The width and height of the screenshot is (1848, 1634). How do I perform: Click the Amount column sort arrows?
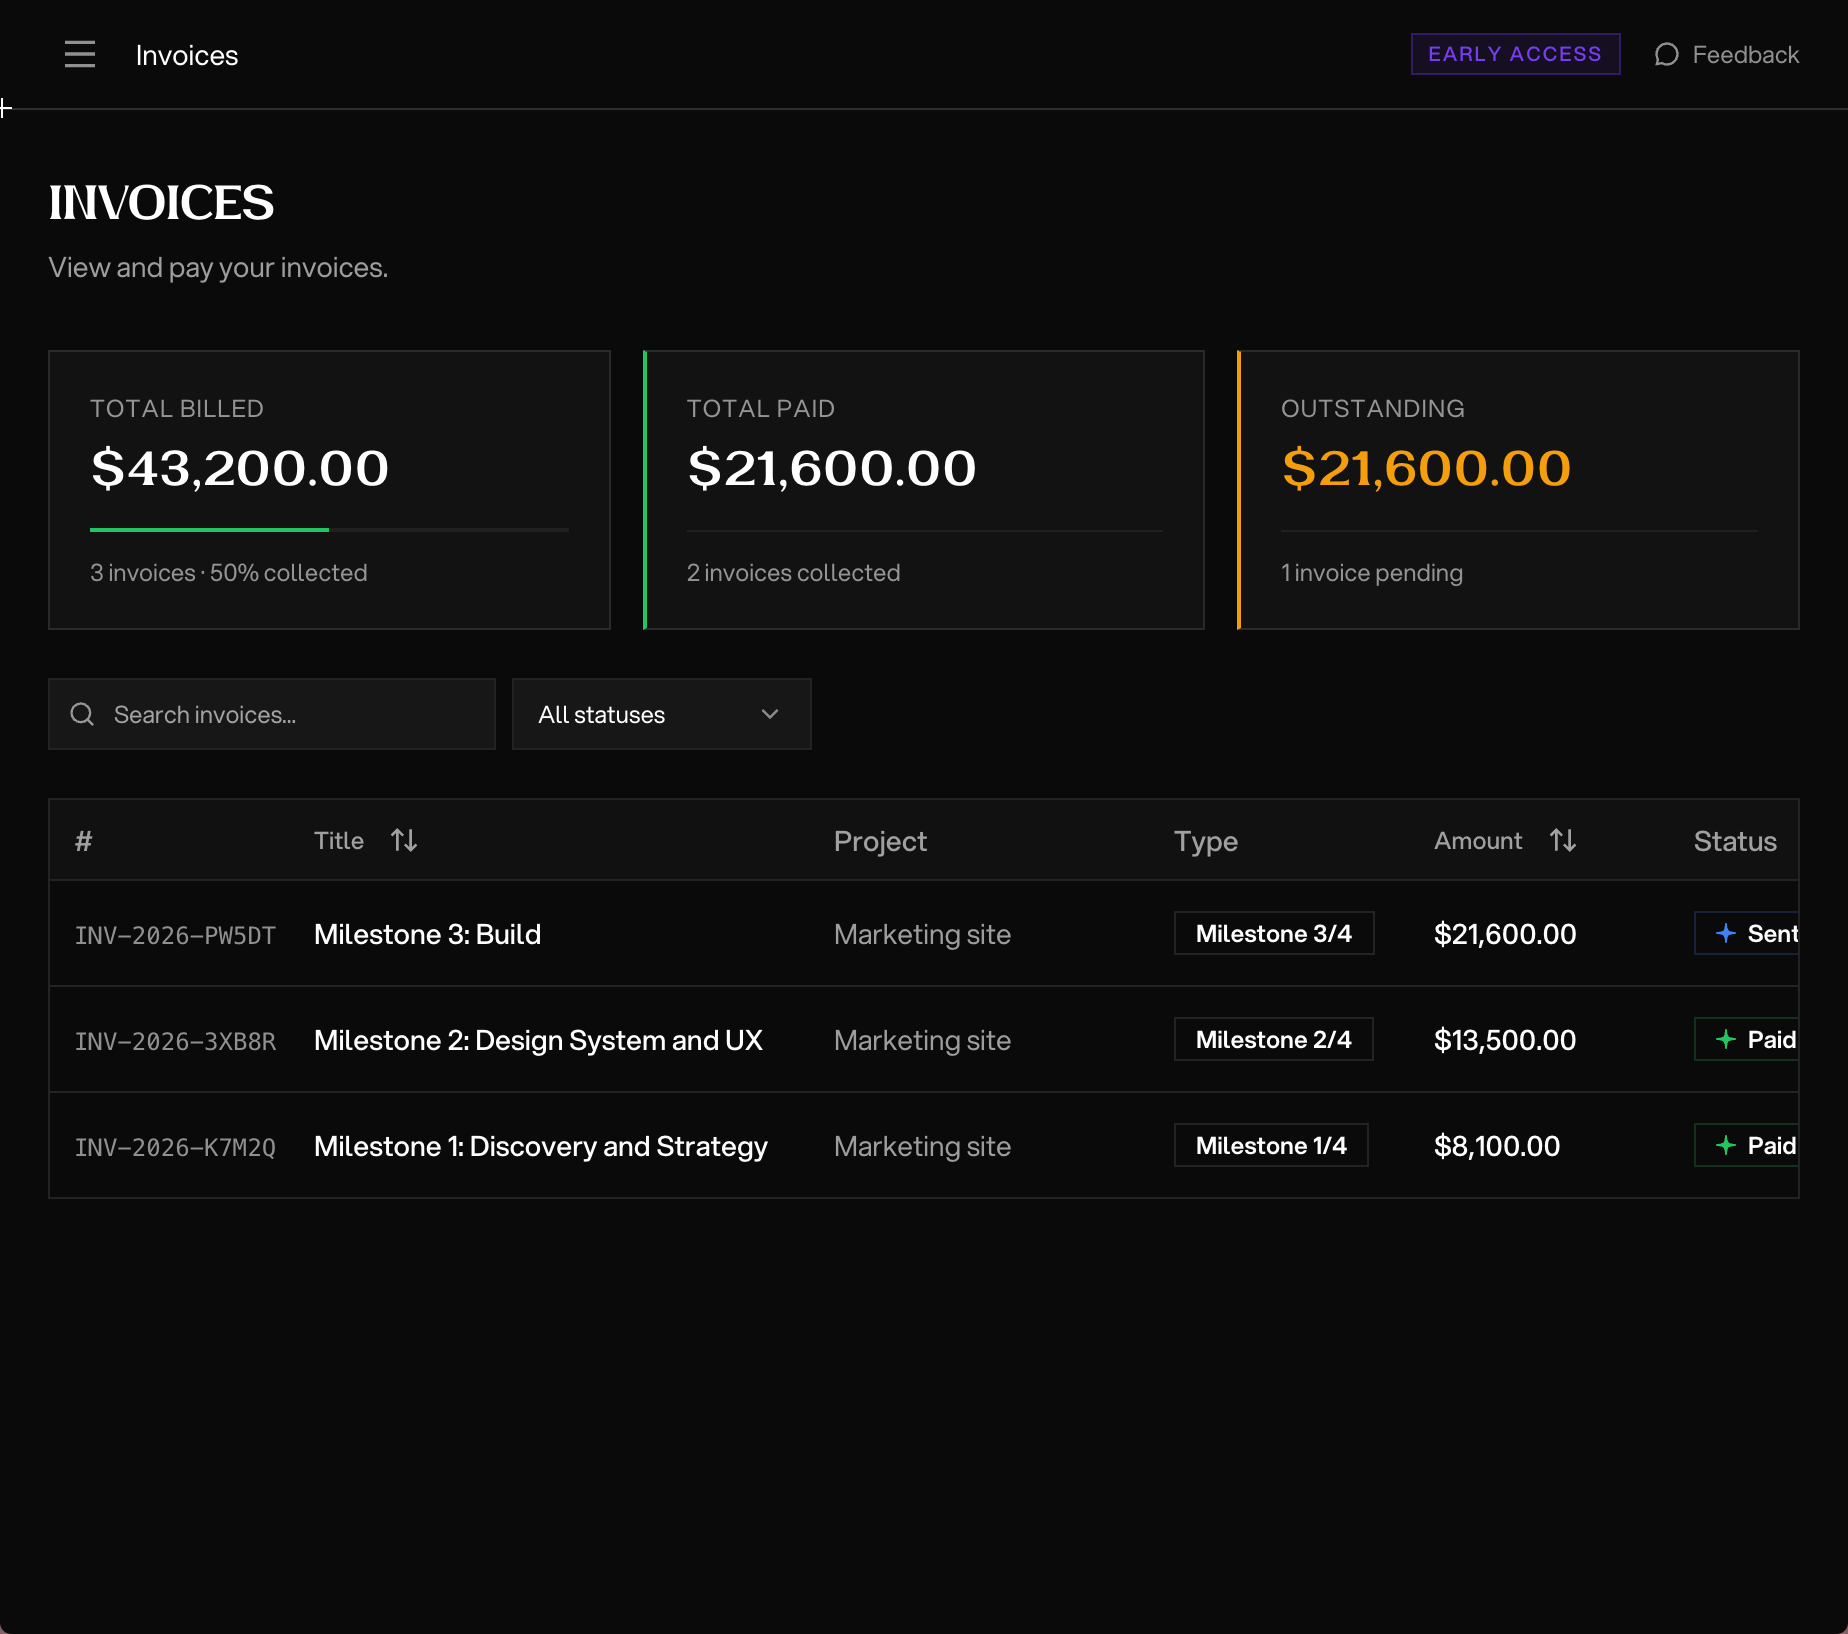(x=1563, y=840)
